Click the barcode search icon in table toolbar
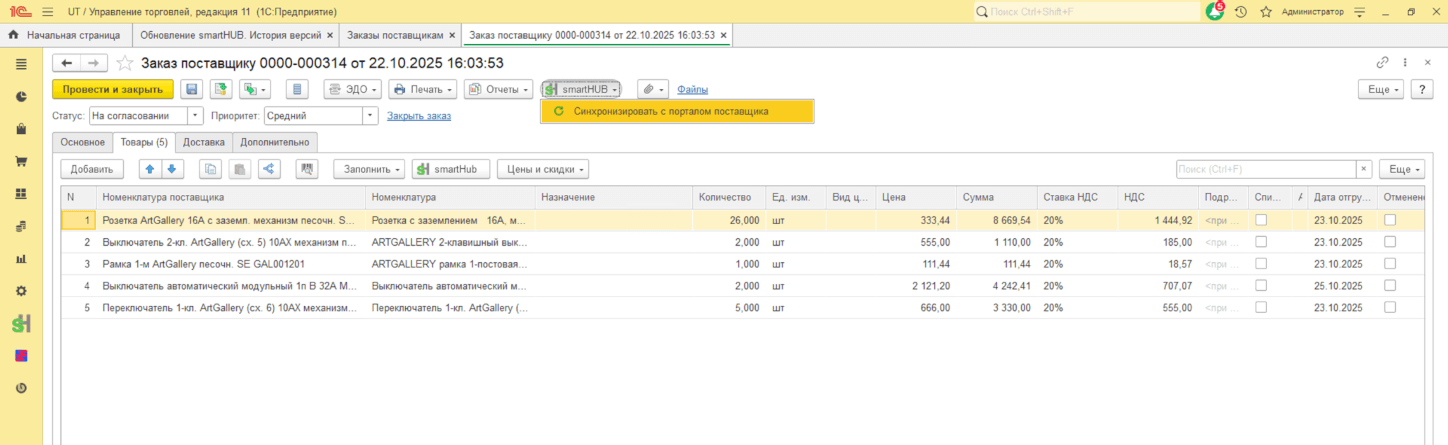 (x=307, y=169)
